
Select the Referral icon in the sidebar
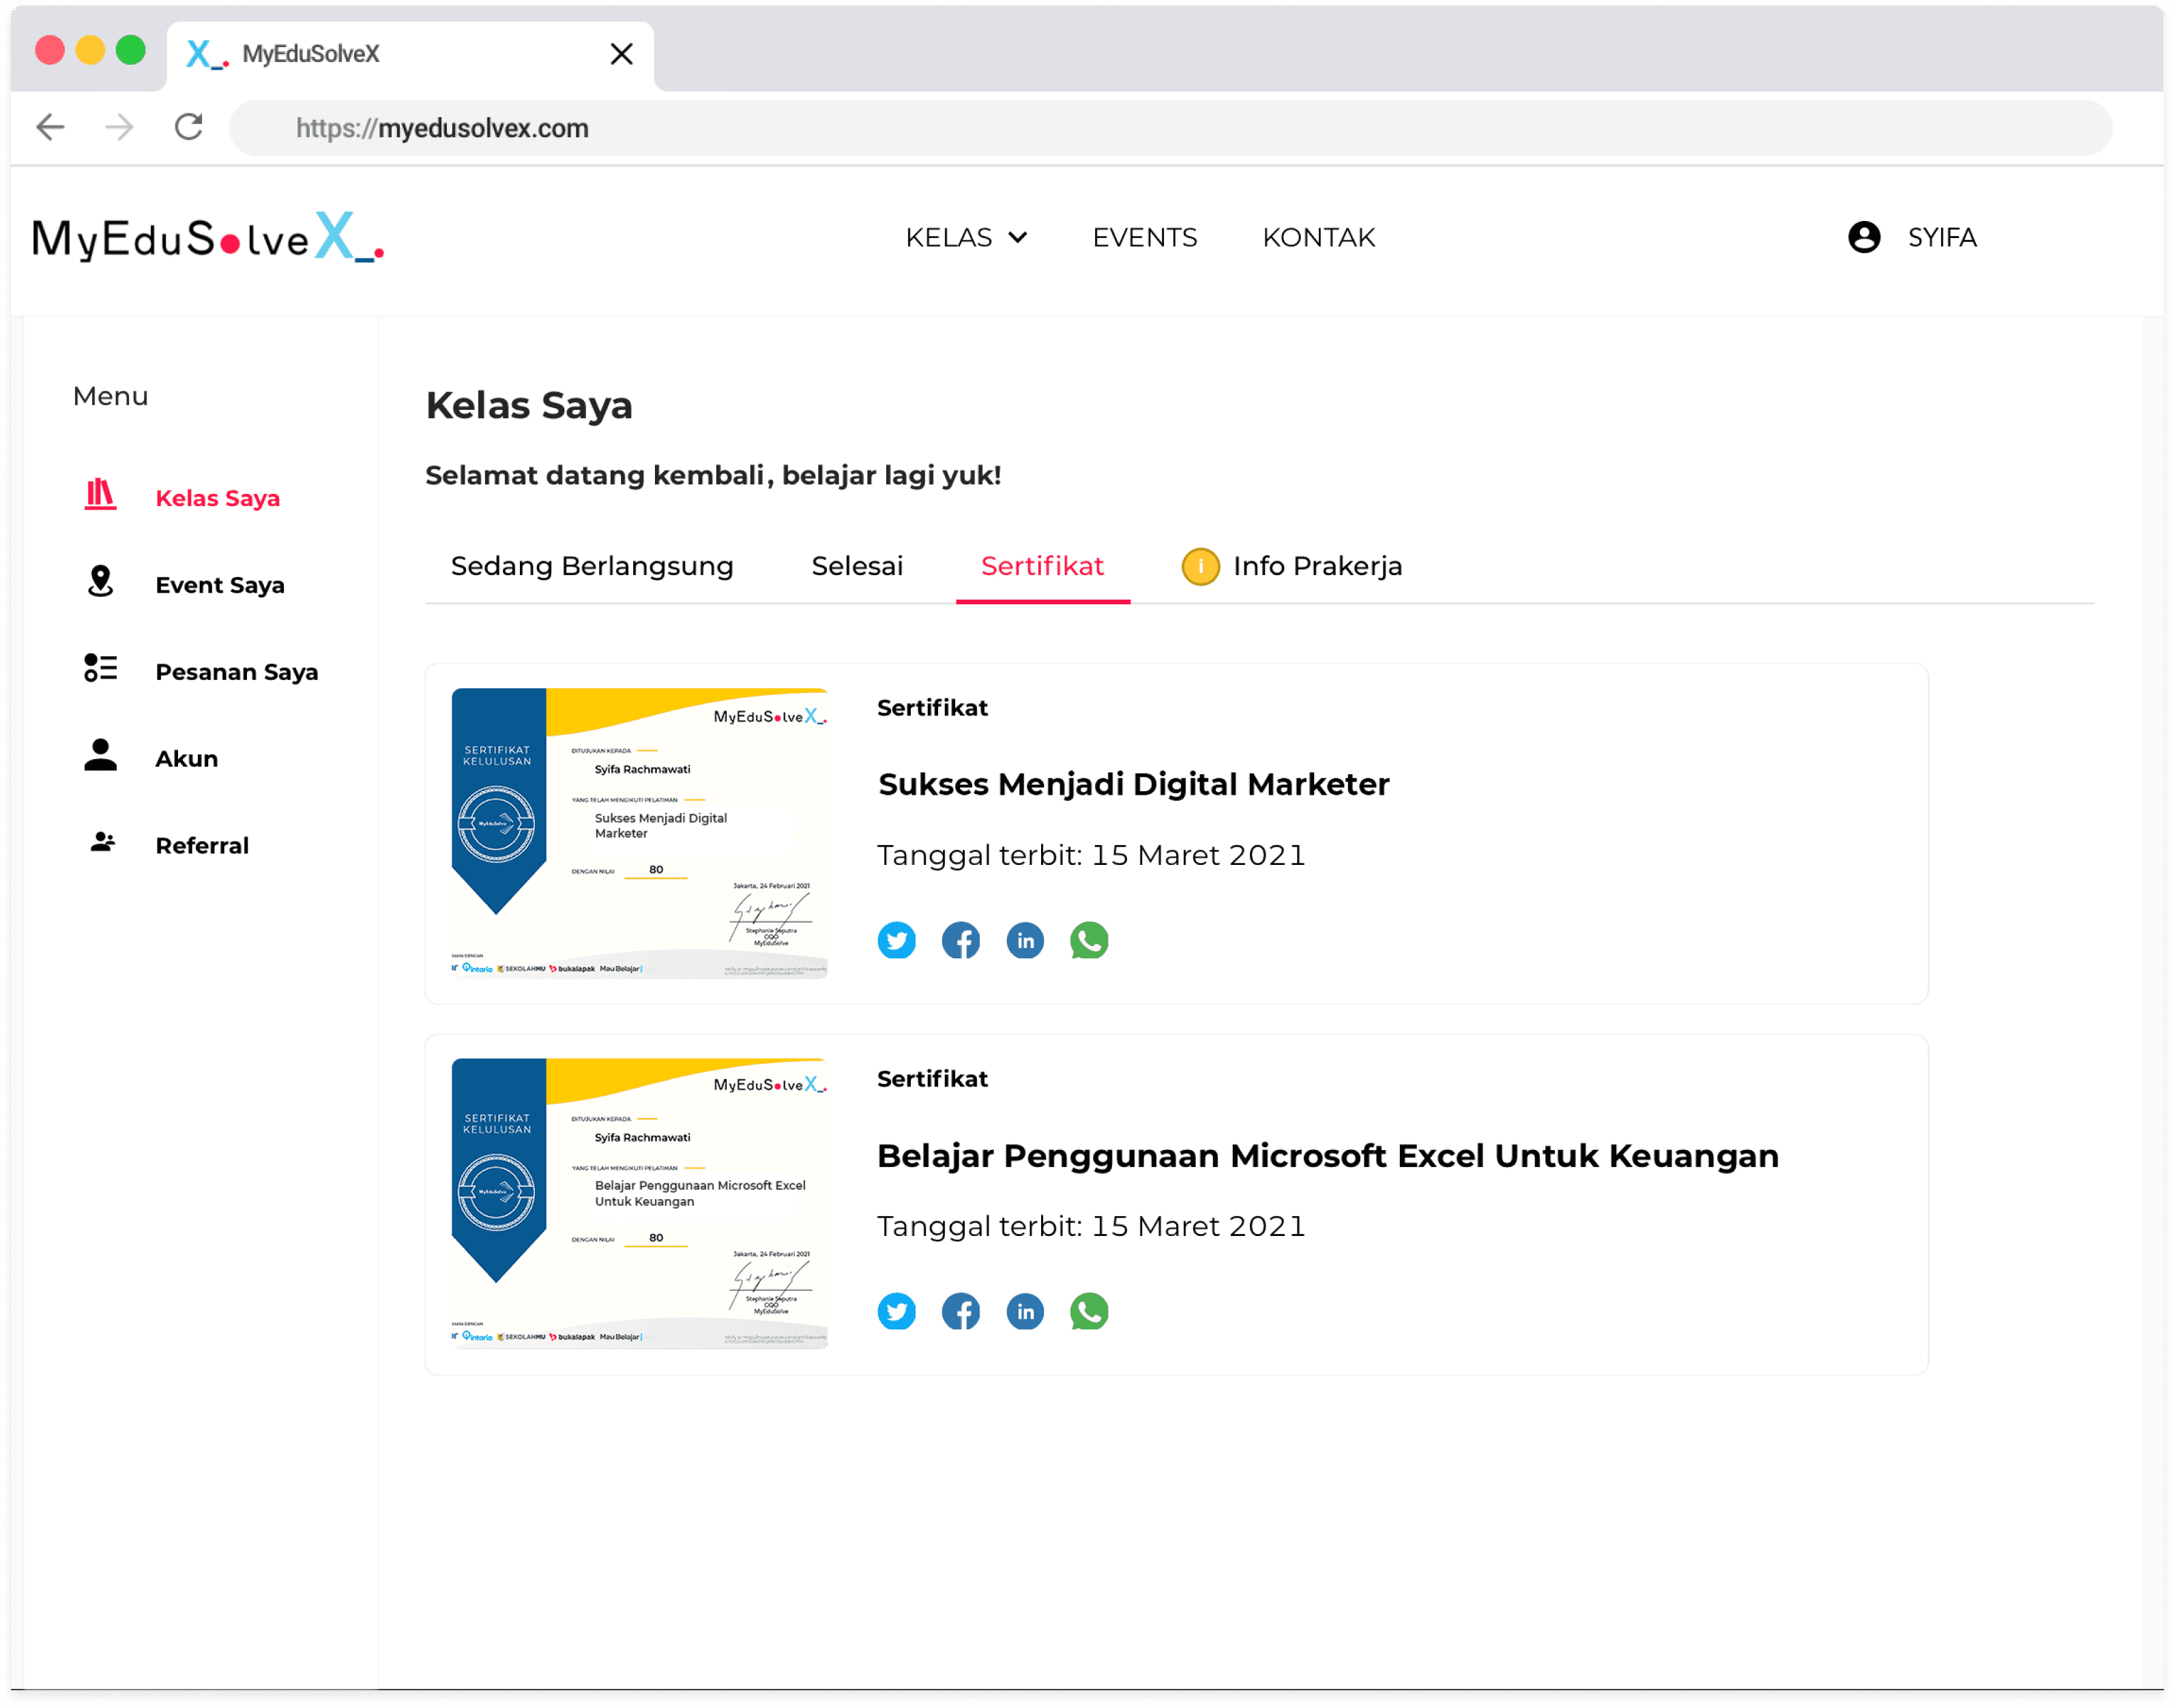101,843
